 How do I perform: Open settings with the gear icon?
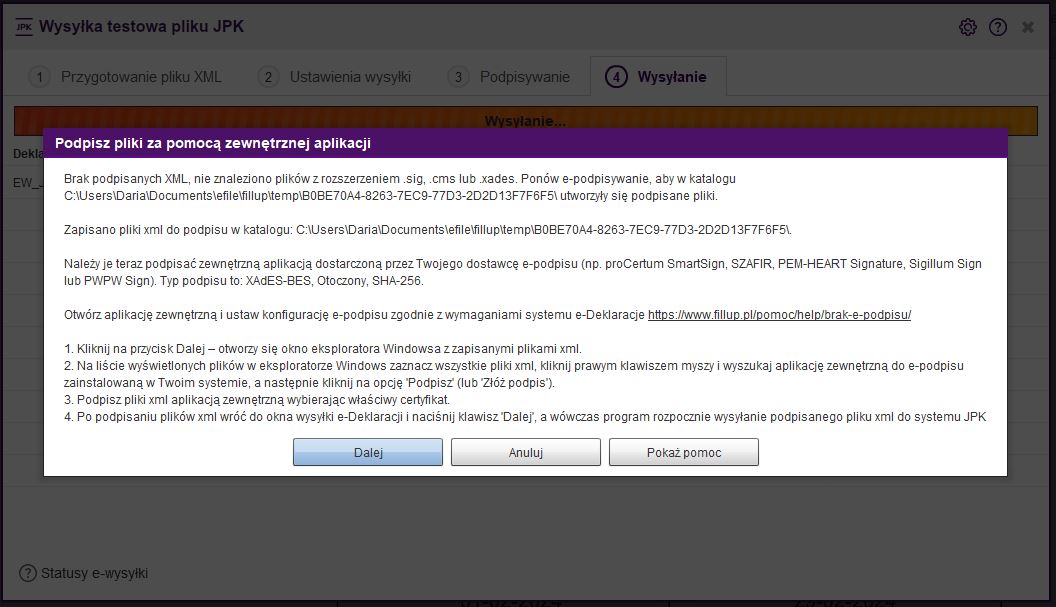coord(967,27)
